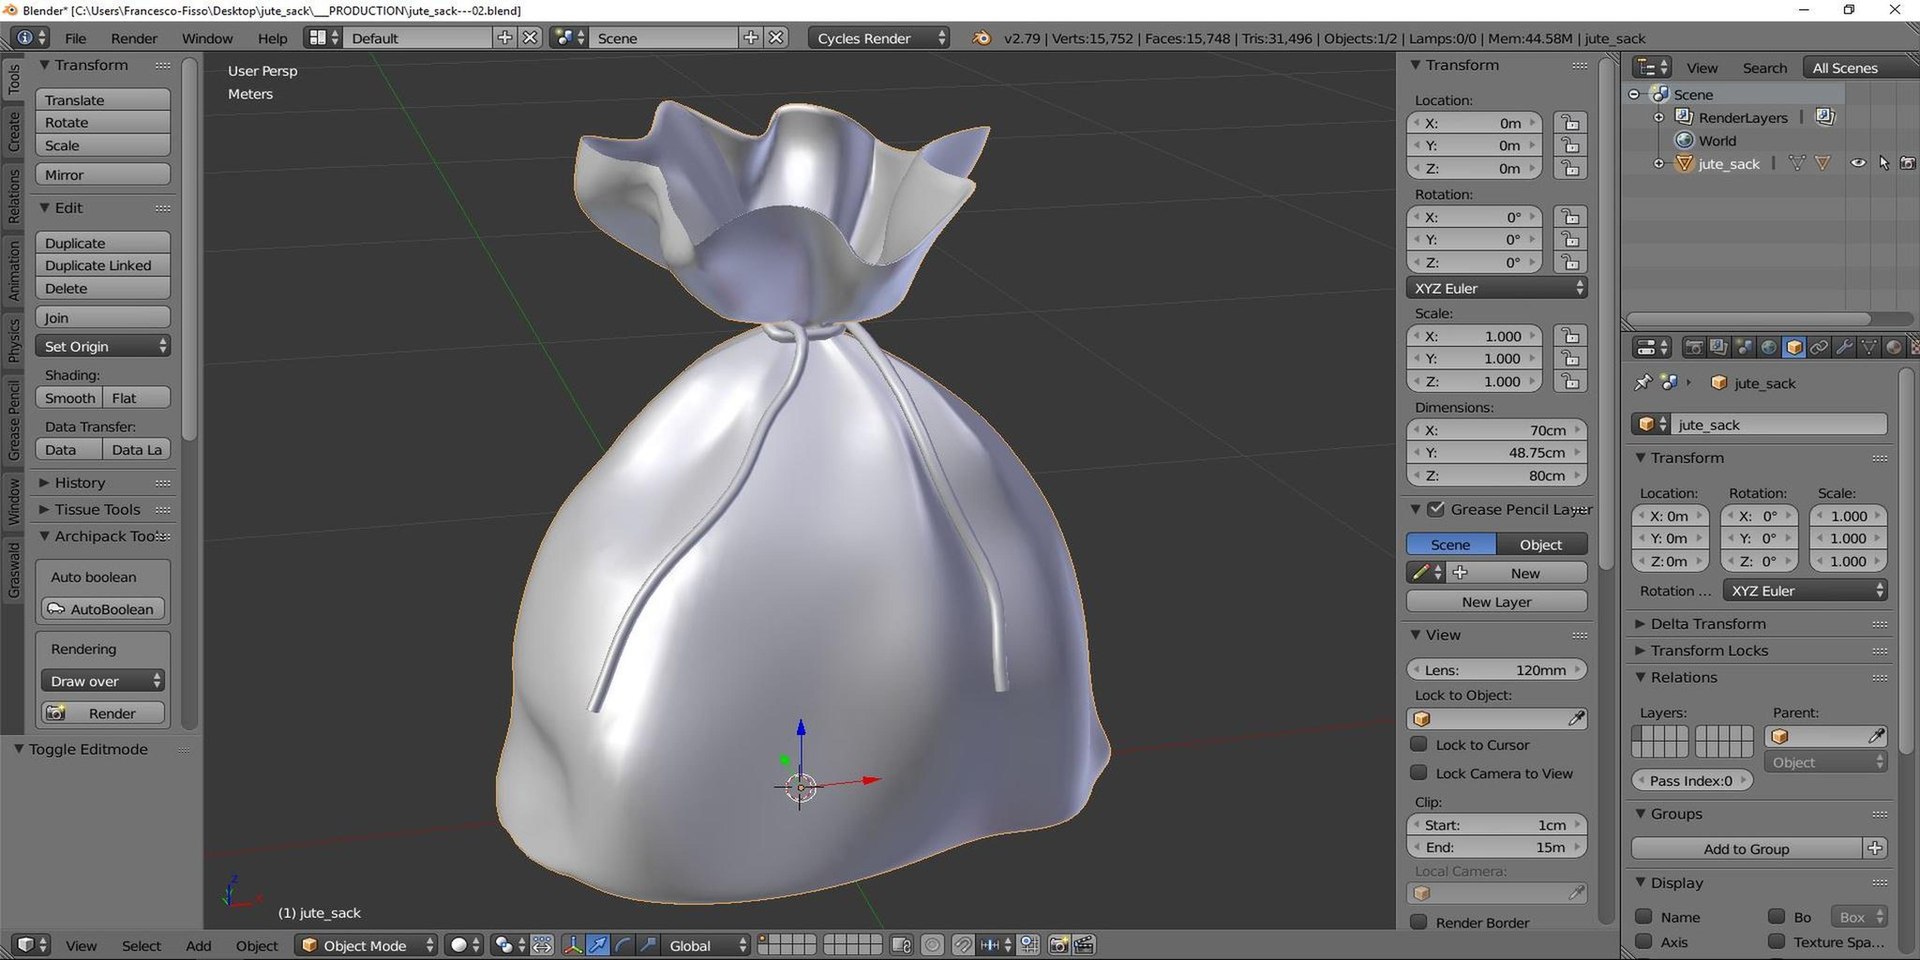Open the mesh Data triangle properties tab
This screenshot has height=960, width=1920.
point(1869,347)
